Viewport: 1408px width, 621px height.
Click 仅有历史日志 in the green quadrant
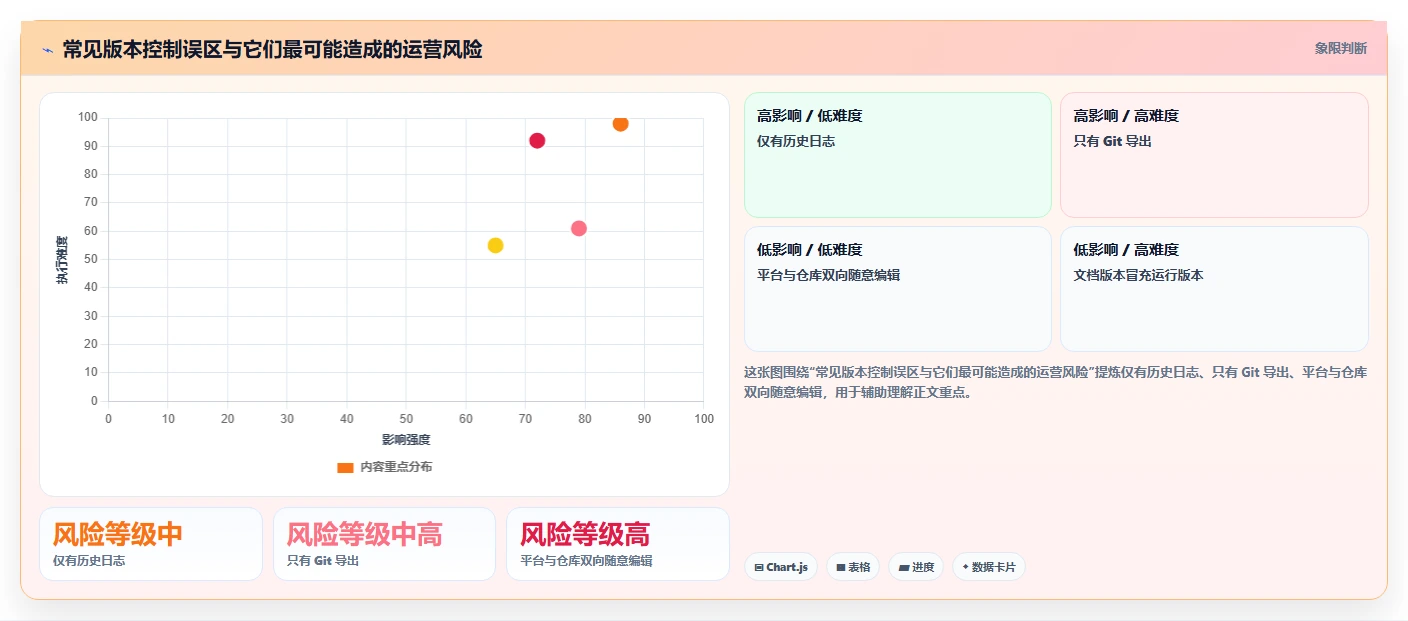(797, 141)
